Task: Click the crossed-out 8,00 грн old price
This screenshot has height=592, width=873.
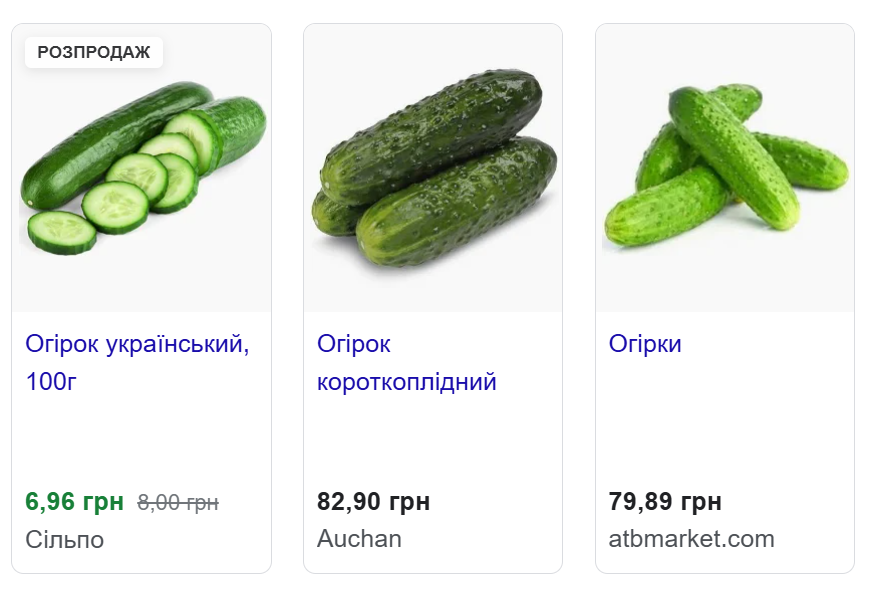Action: point(178,502)
